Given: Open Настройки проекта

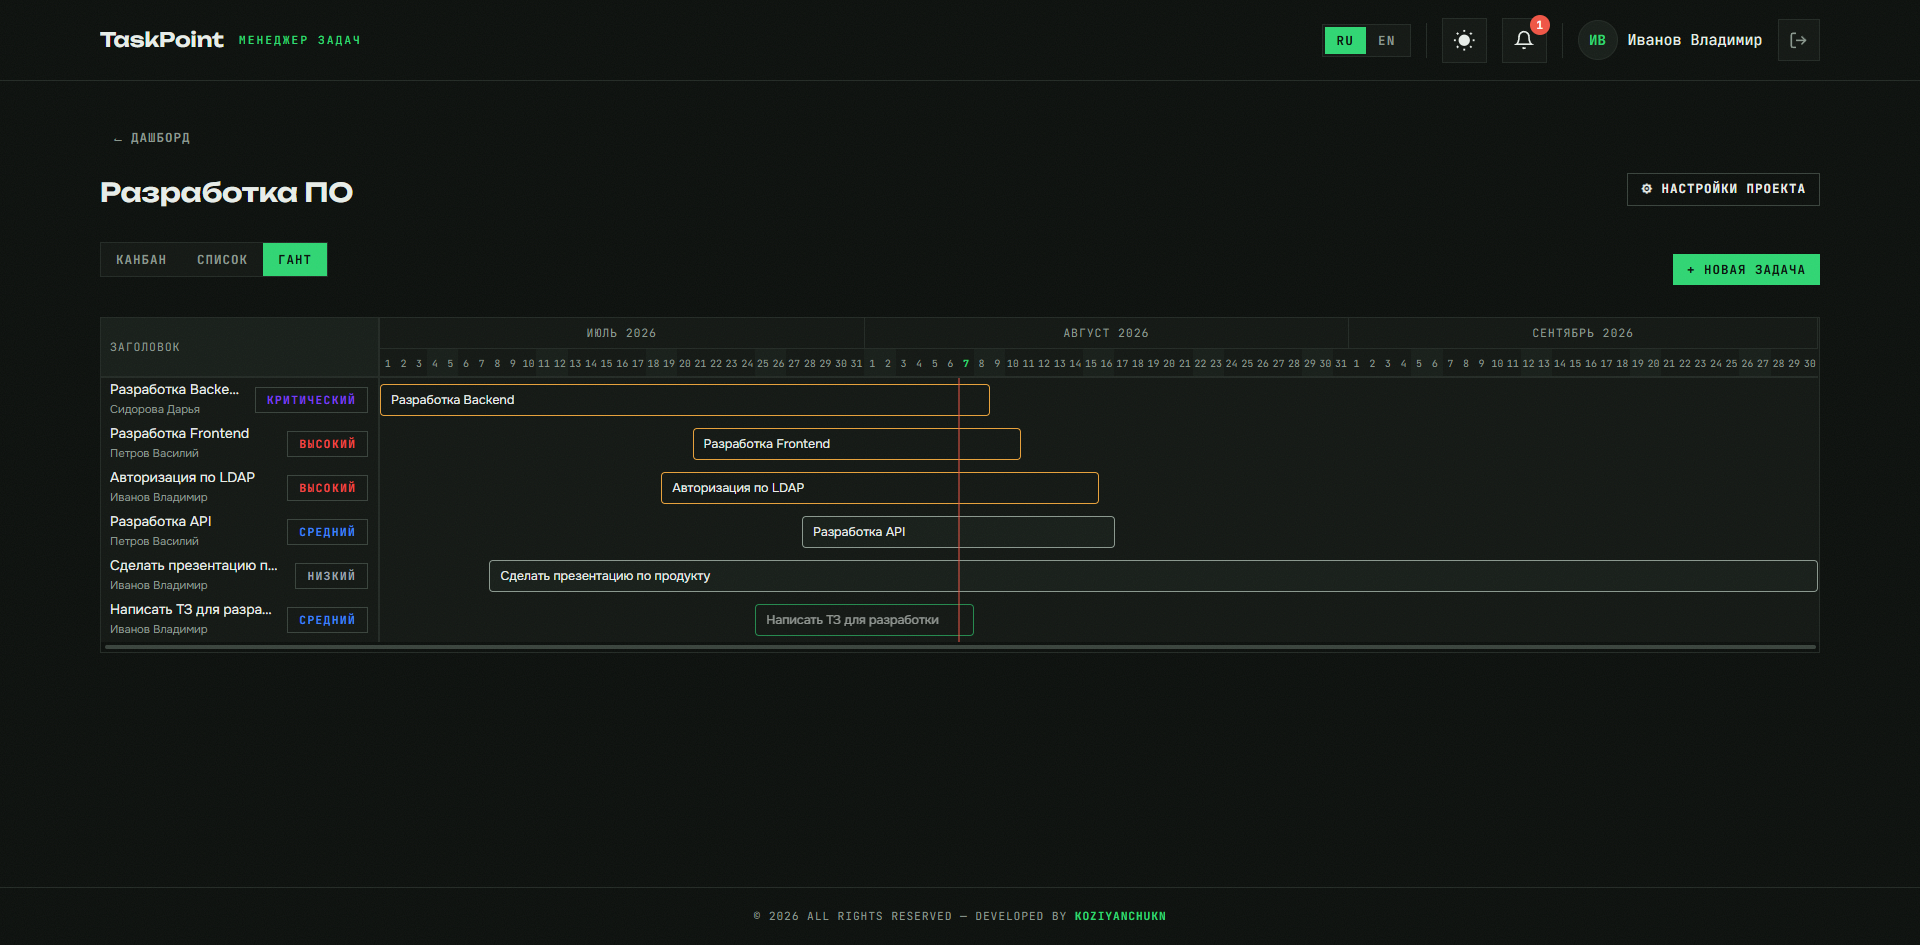Looking at the screenshot, I should (x=1723, y=189).
